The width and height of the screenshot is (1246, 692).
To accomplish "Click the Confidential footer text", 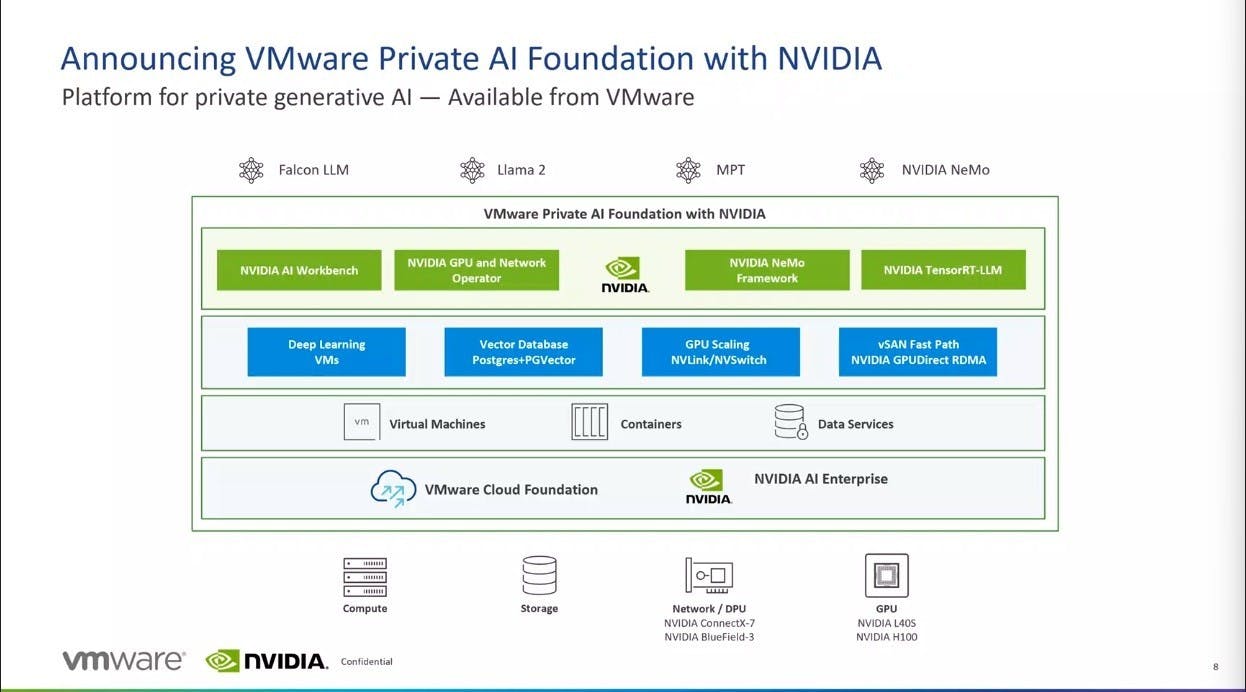I will click(x=366, y=662).
